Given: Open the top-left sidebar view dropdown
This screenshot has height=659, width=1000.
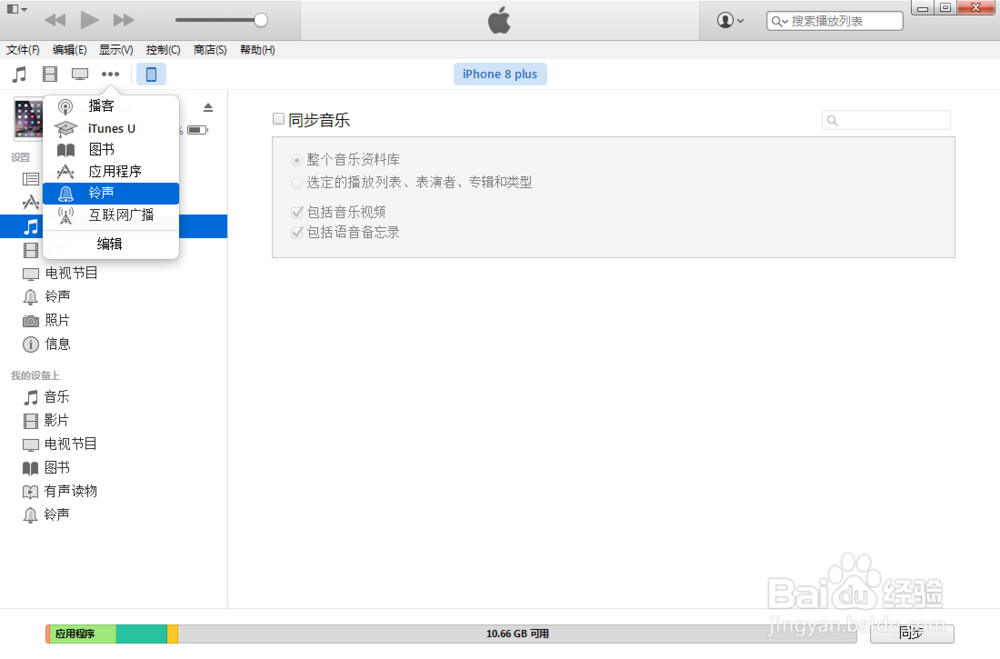Looking at the screenshot, I should (17, 10).
